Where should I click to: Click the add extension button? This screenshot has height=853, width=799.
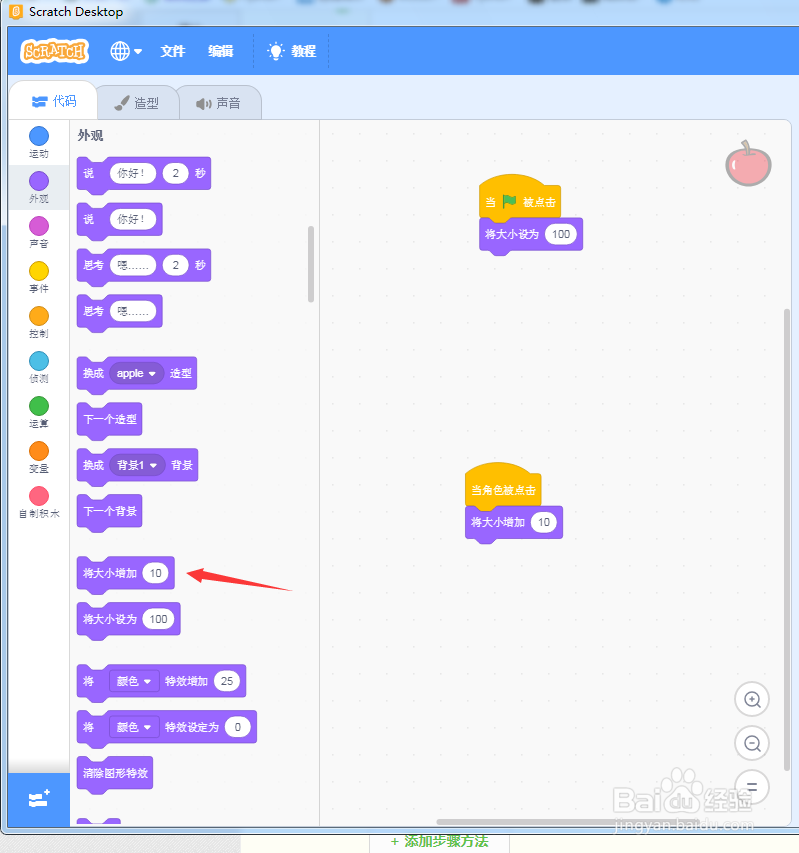coord(39,799)
